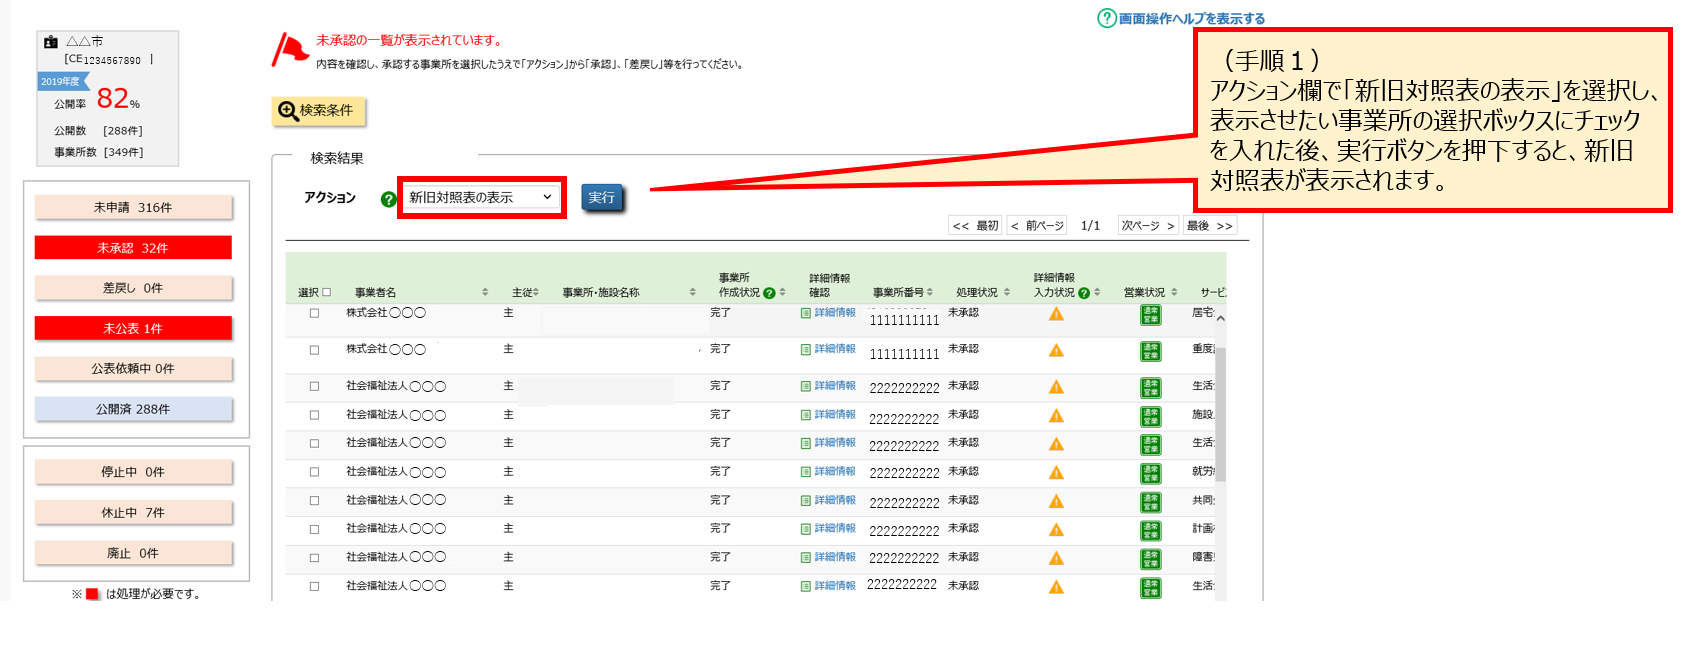This screenshot has height=650, width=1682.
Task: Show the 廃止 0件 list
Action: coord(133,553)
